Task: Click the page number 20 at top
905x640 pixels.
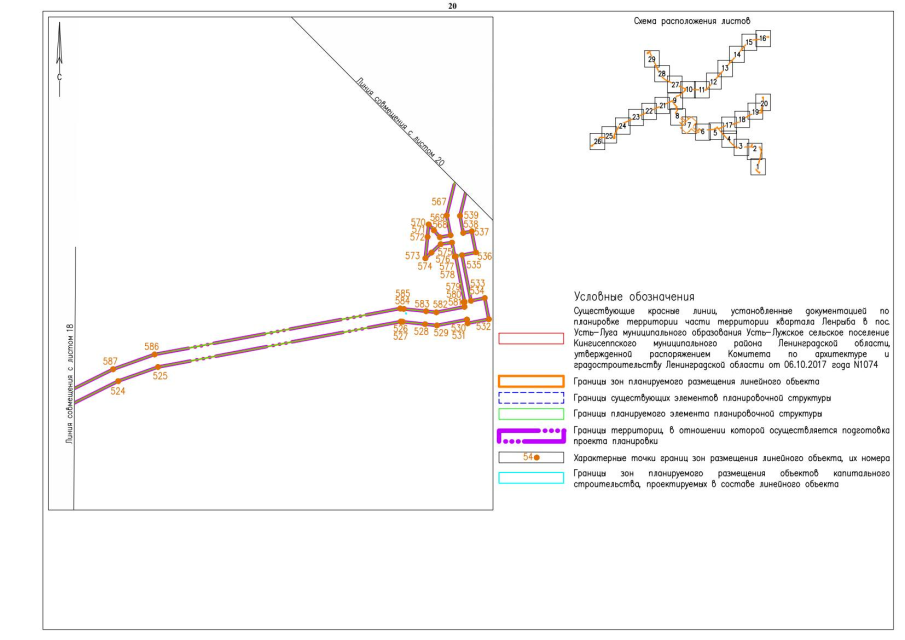Action: [x=452, y=5]
